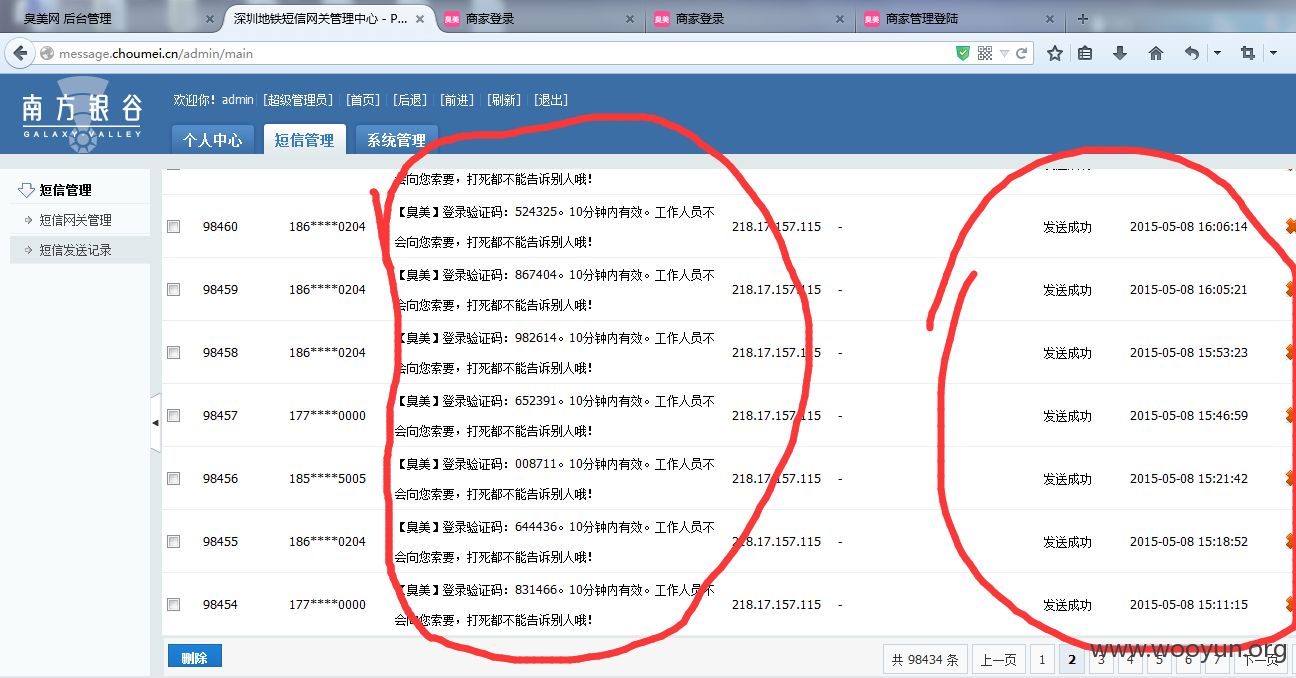Open the 系统管理 tab
Screen dimensions: 1296x678
coord(396,140)
